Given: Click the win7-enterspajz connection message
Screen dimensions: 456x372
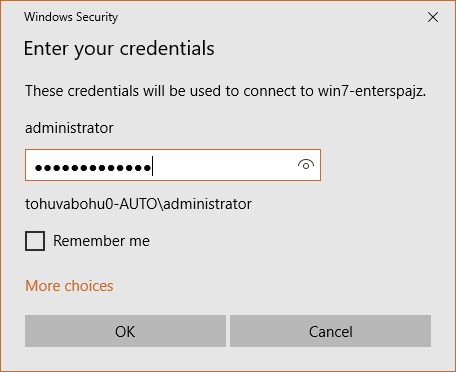Looking at the screenshot, I should (x=226, y=91).
